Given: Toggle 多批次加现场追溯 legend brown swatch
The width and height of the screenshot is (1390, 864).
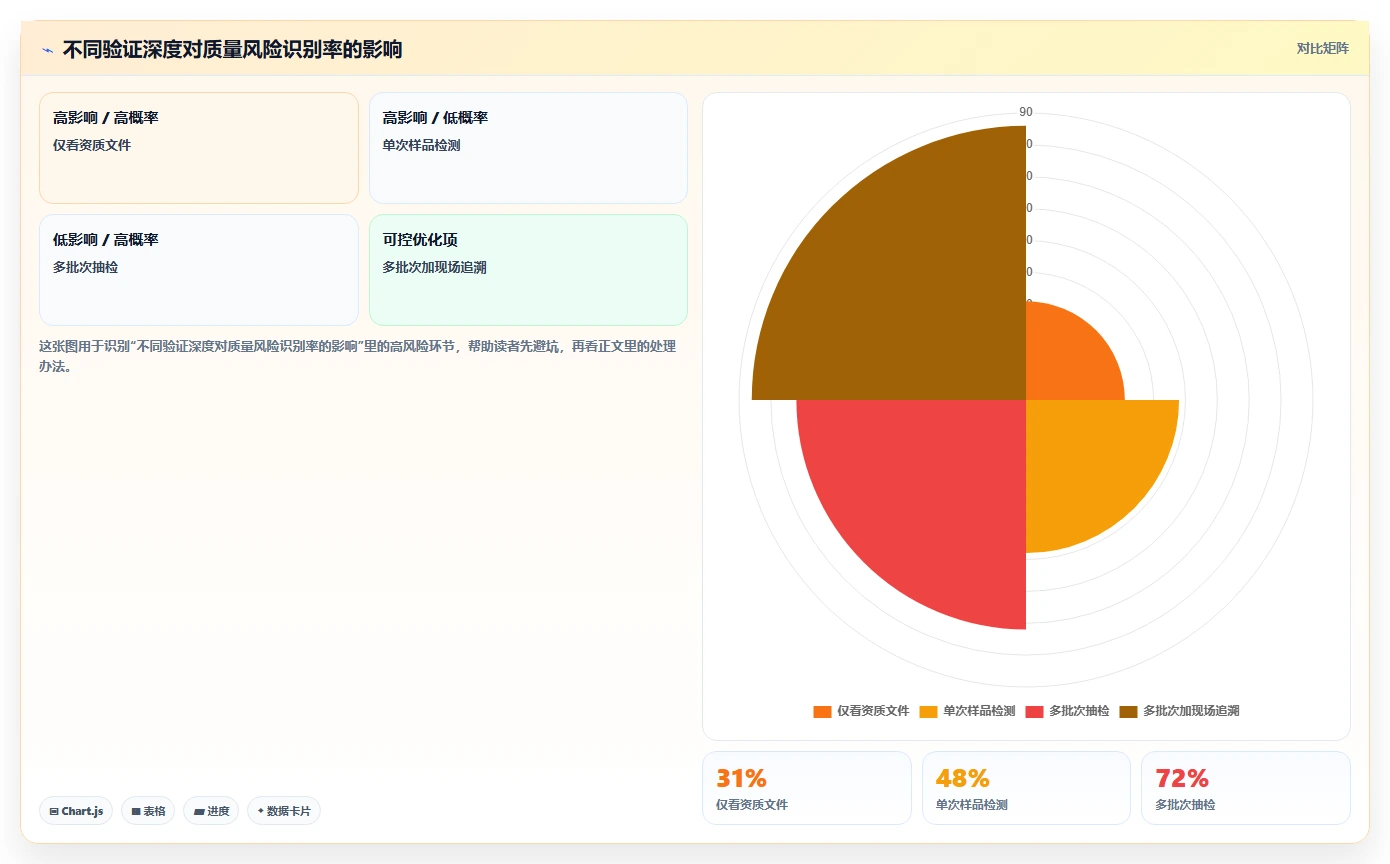Looking at the screenshot, I should click(x=1128, y=711).
